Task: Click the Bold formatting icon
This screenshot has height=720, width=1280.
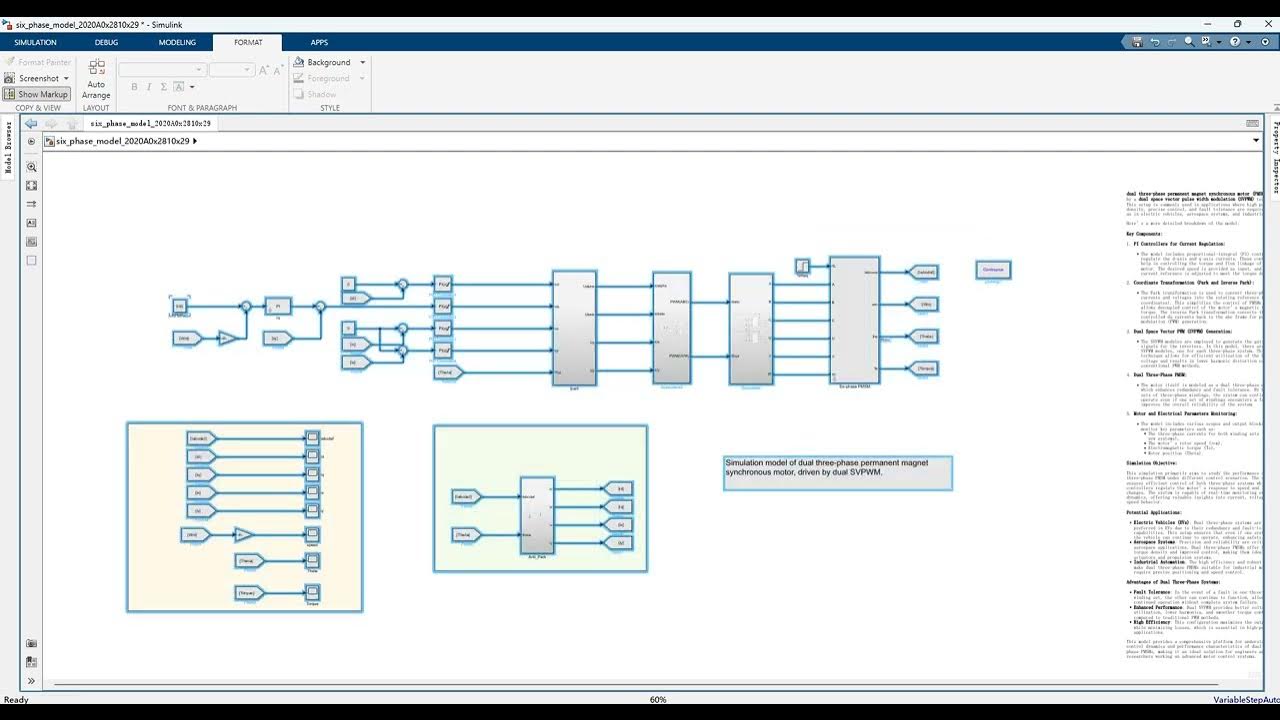Action: (134, 87)
